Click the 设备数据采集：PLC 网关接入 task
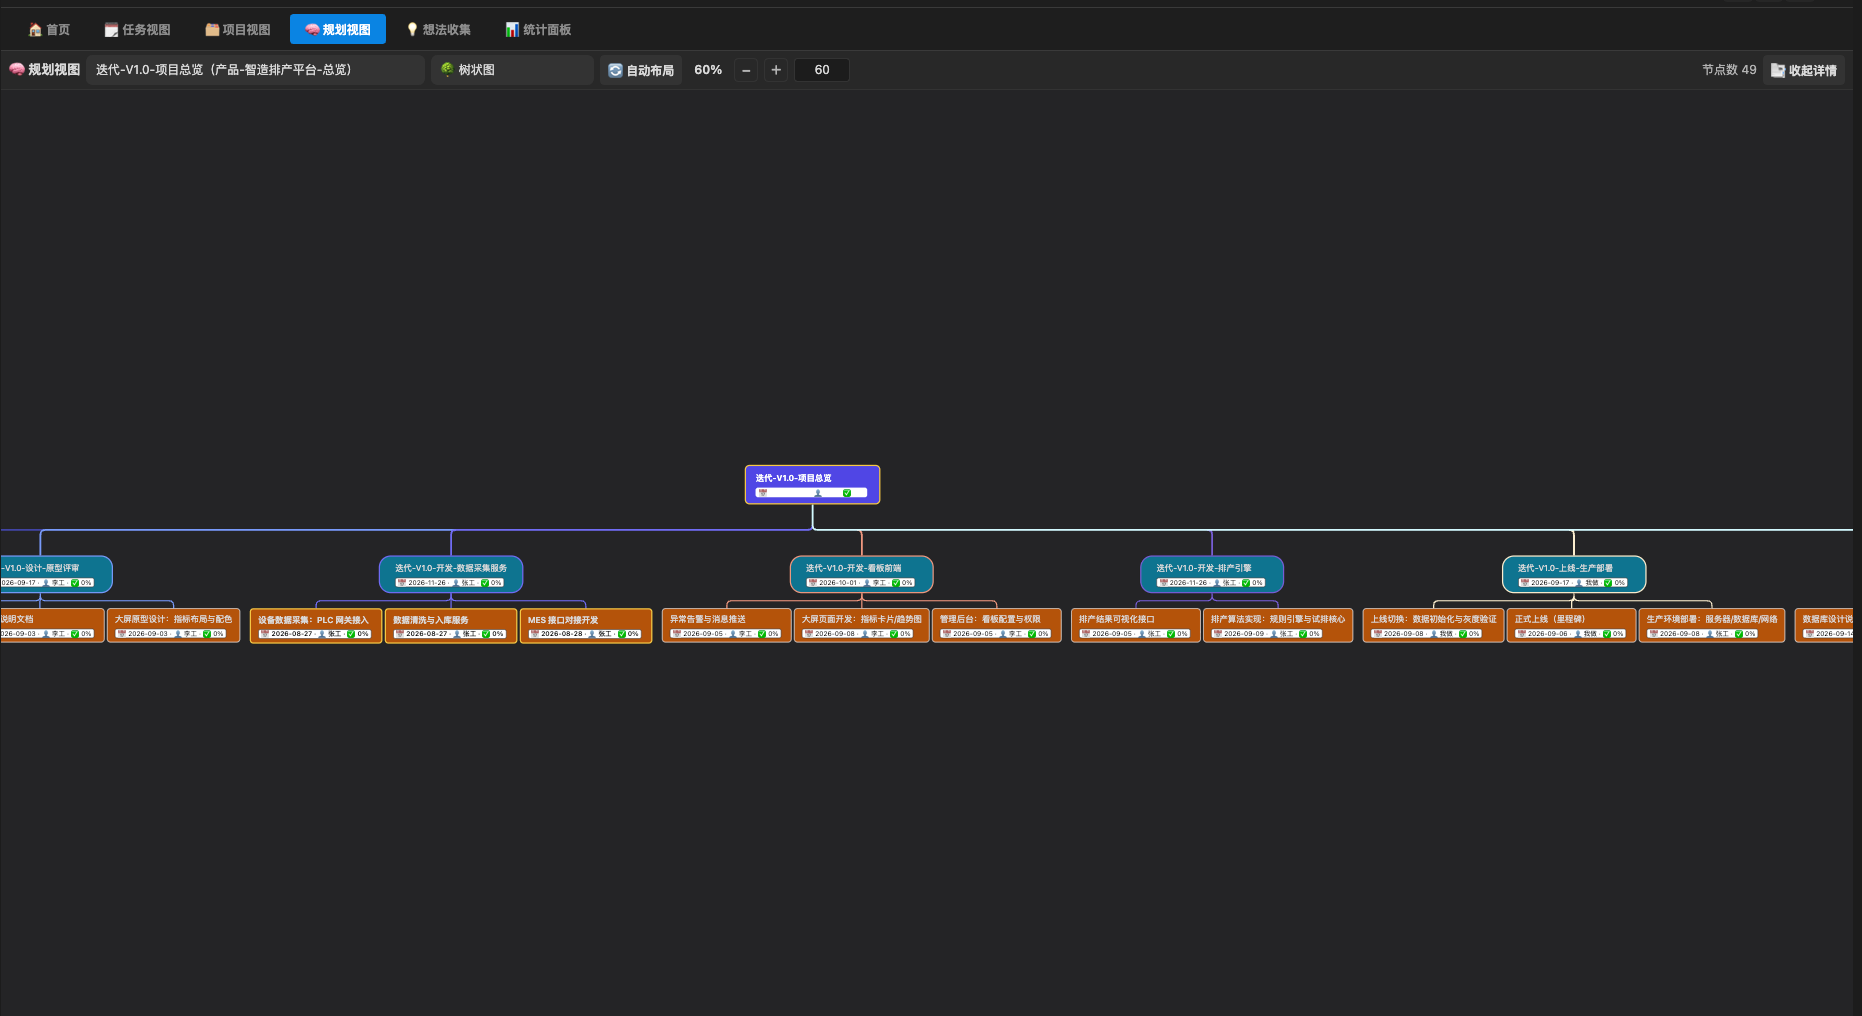Viewport: 1862px width, 1016px height. (316, 626)
